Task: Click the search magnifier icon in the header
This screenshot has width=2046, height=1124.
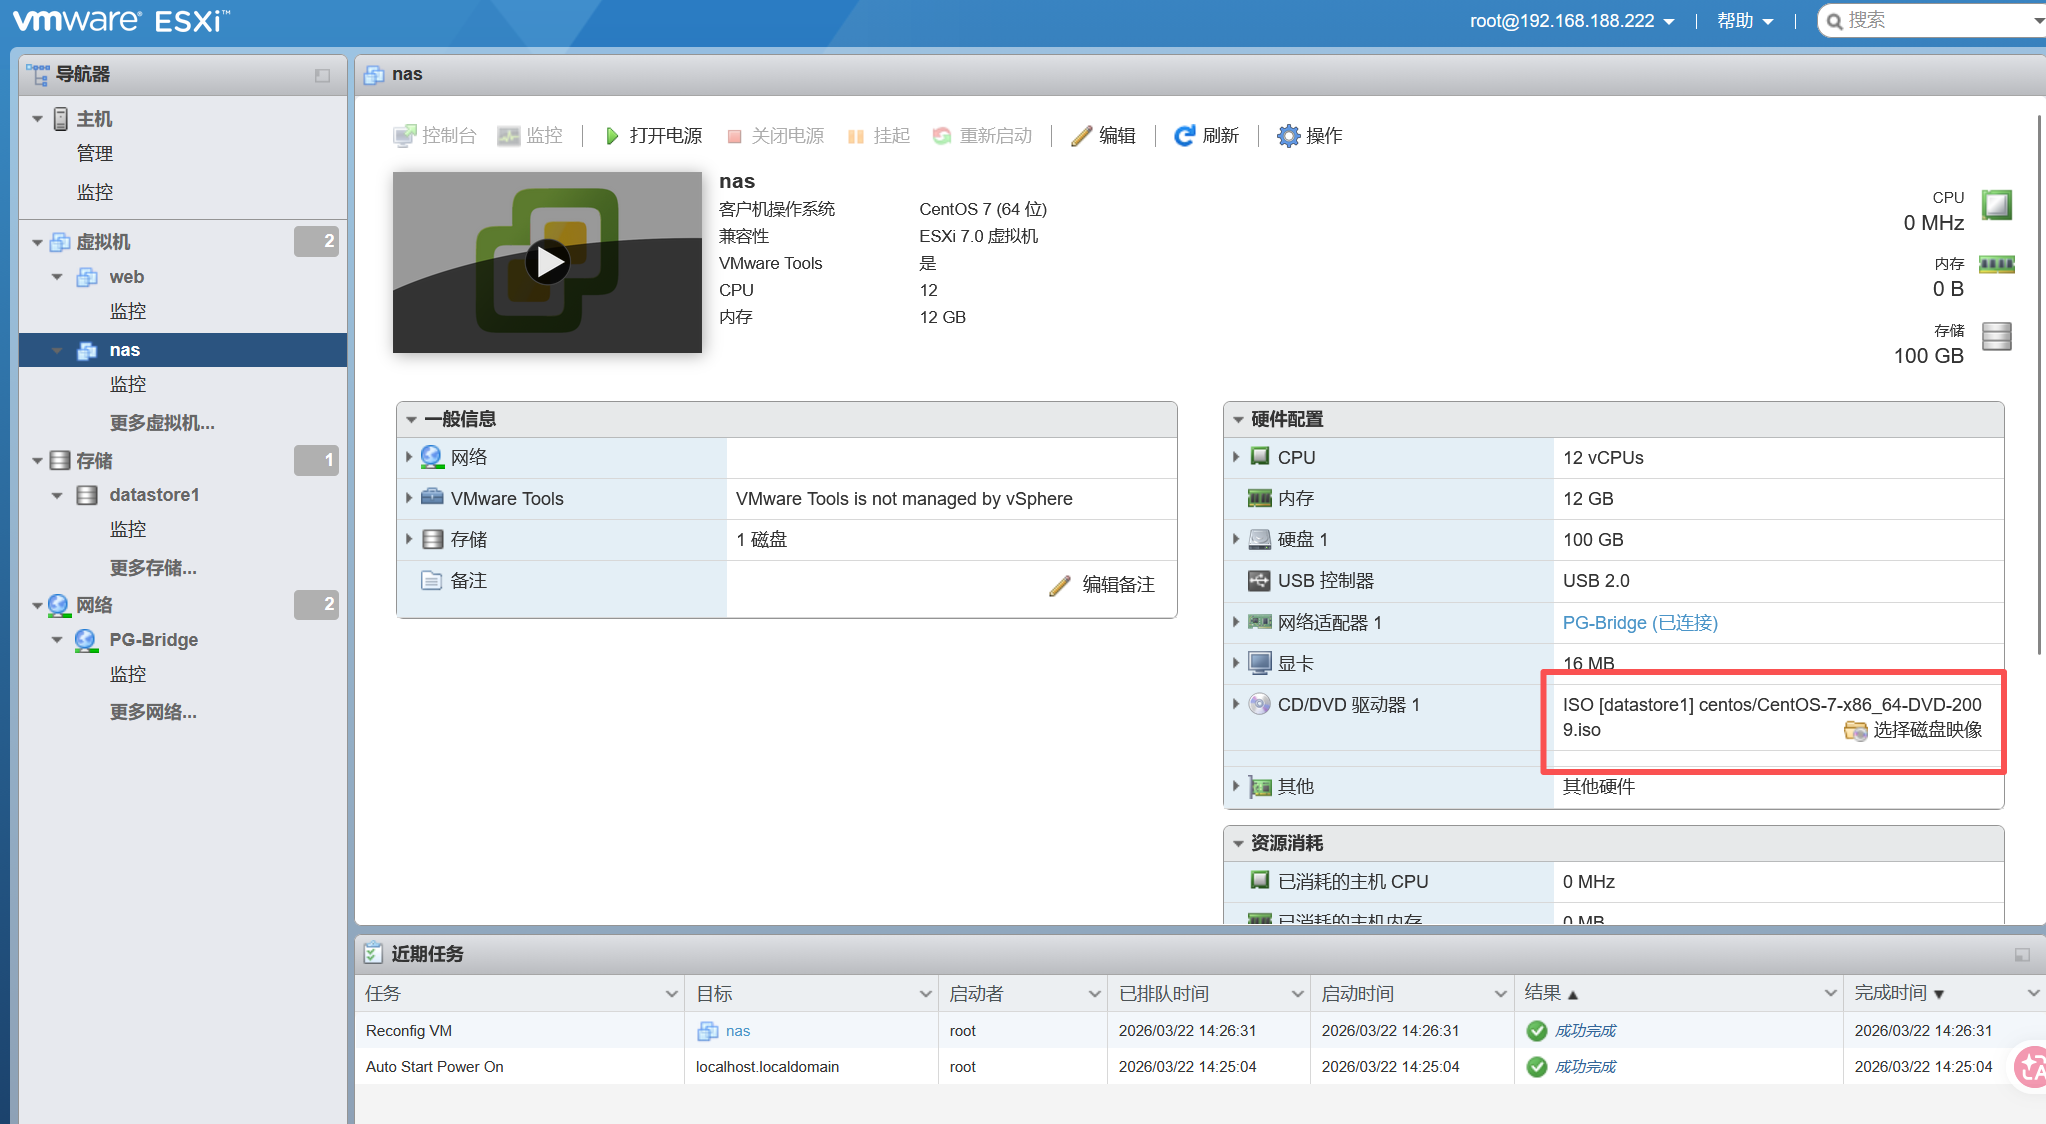Action: 1834,21
